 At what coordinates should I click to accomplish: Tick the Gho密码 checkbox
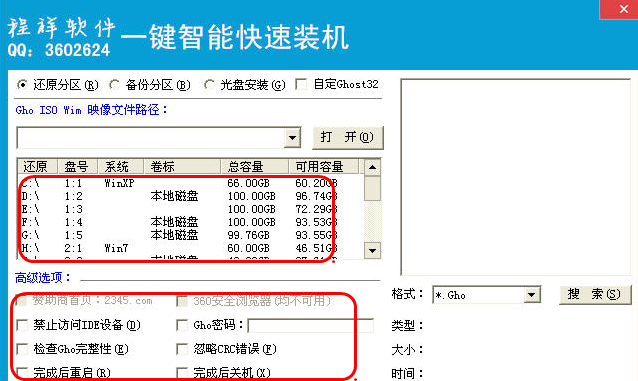(182, 325)
